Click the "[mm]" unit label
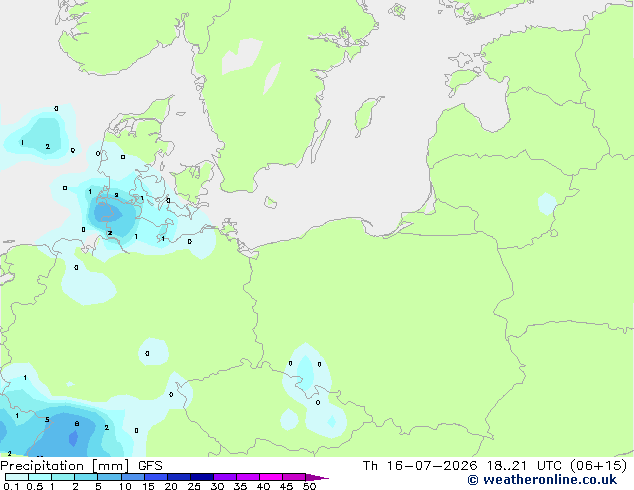This screenshot has width=634, height=490. click(110, 466)
